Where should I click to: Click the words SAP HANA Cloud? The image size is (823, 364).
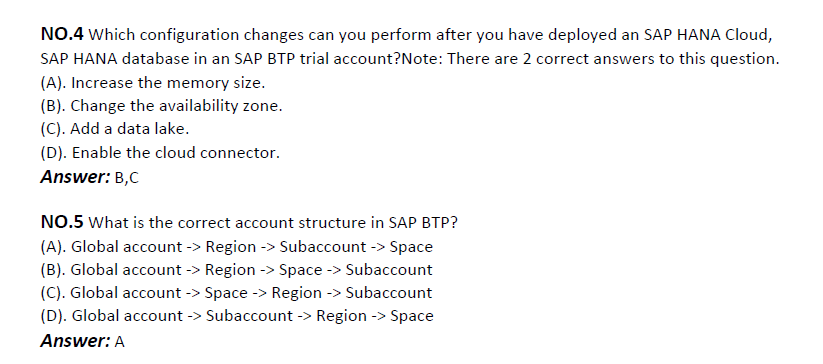708,35
